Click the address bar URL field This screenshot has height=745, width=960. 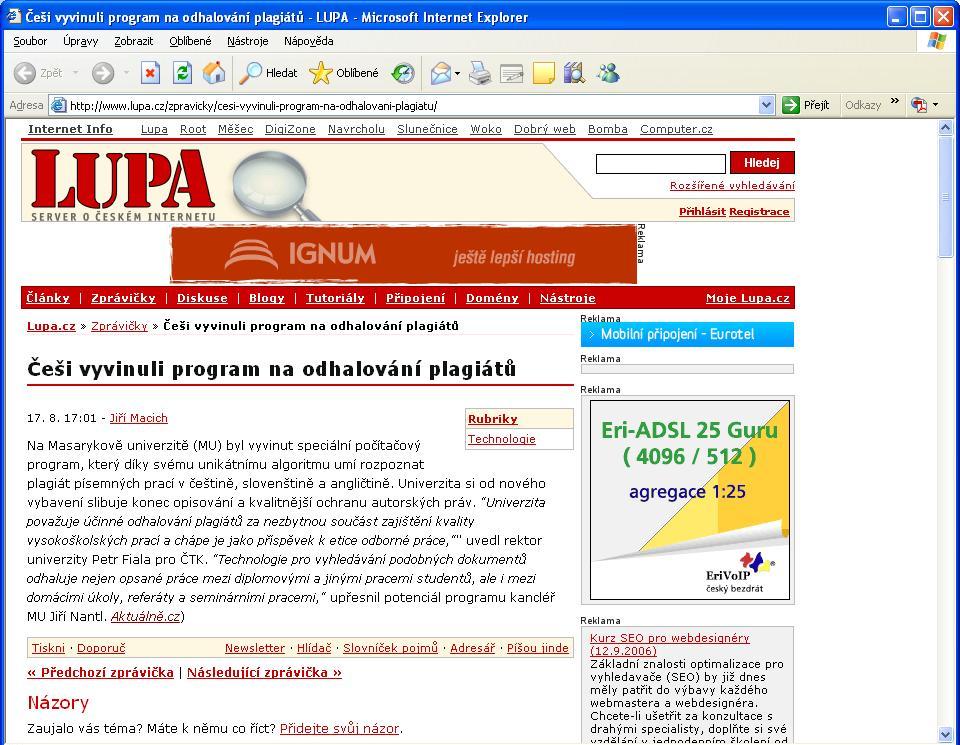click(x=413, y=105)
